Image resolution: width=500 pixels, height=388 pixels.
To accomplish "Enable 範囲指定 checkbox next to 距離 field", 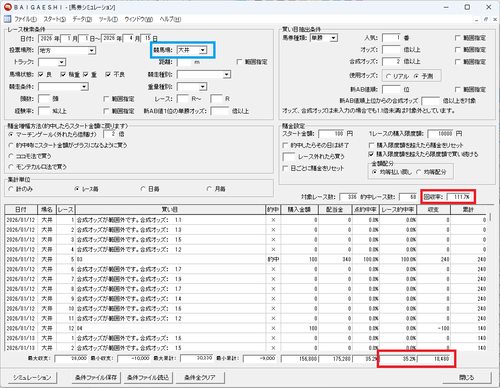I will 239,62.
